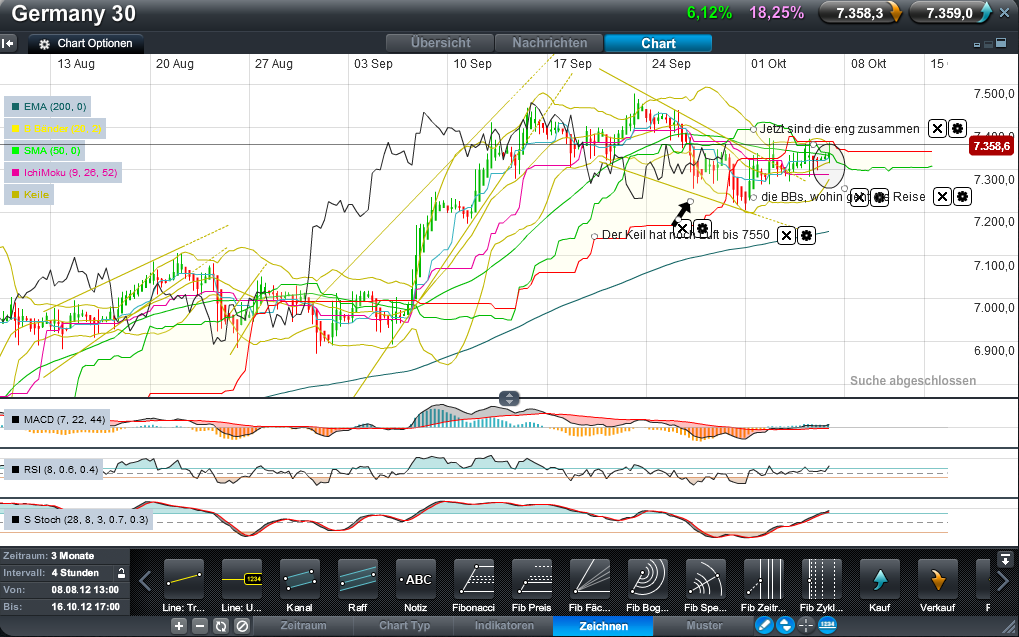Select the Fib Bogen arc tool
This screenshot has height=637, width=1019.
[647, 579]
